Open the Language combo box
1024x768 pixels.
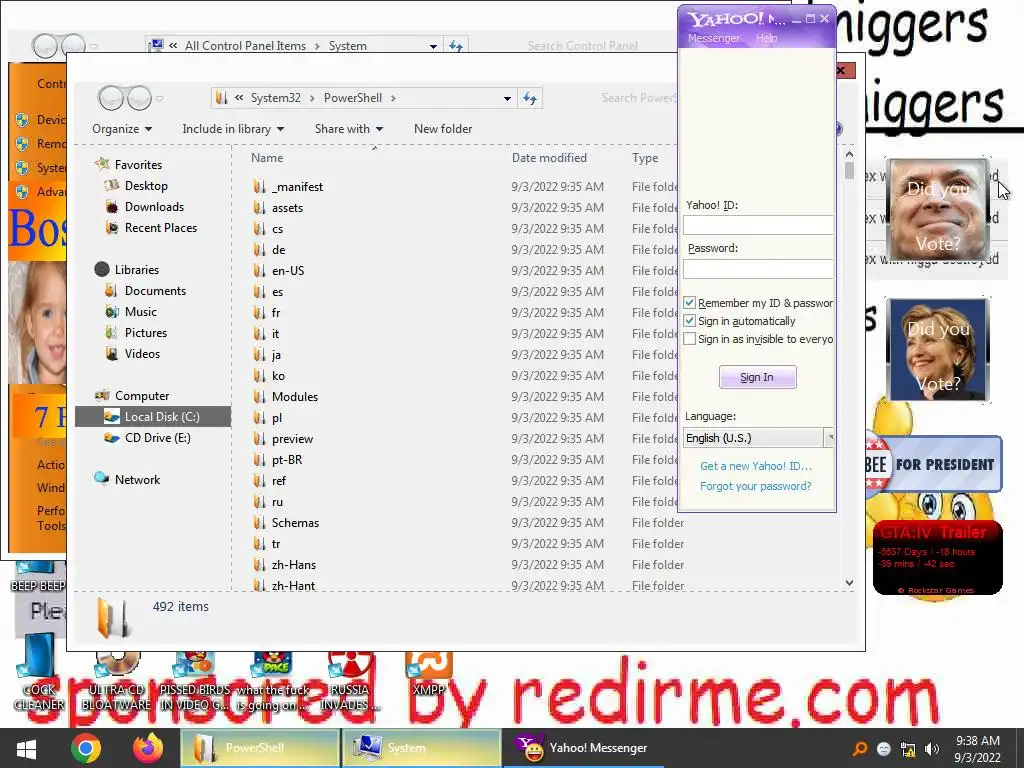click(758, 438)
